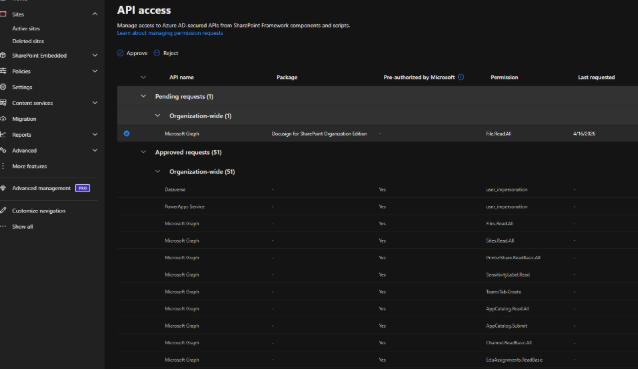Select the PowerApps Service API row

377,207
